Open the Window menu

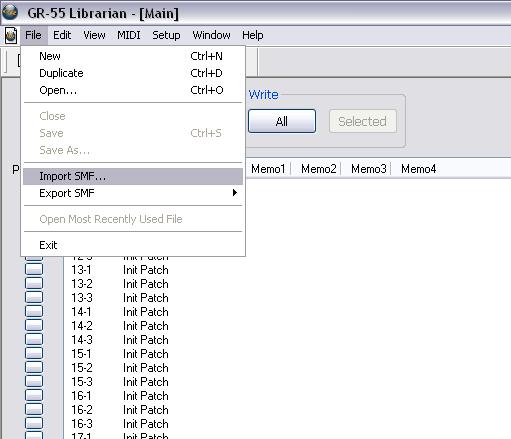point(211,35)
